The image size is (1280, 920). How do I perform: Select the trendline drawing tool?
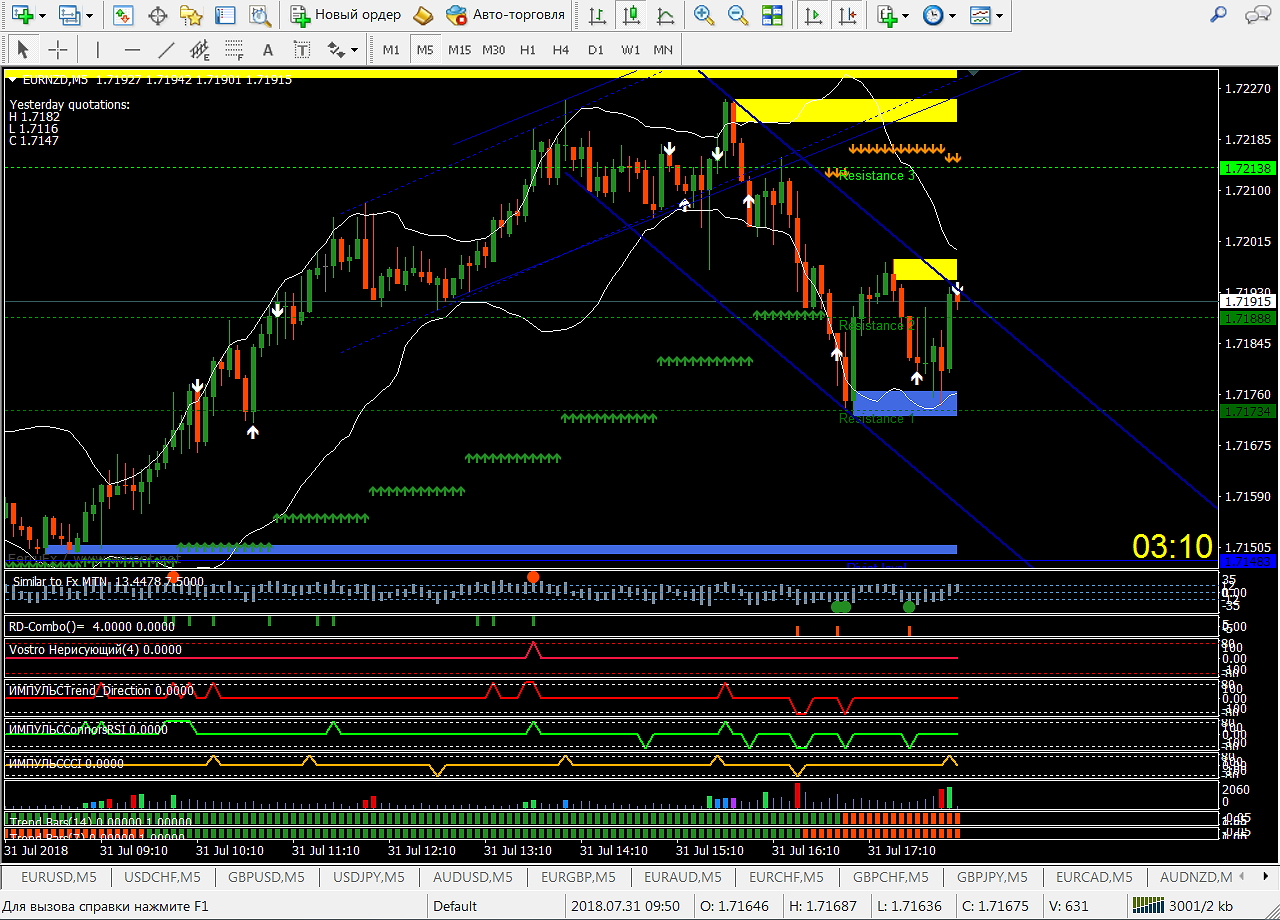pos(165,49)
